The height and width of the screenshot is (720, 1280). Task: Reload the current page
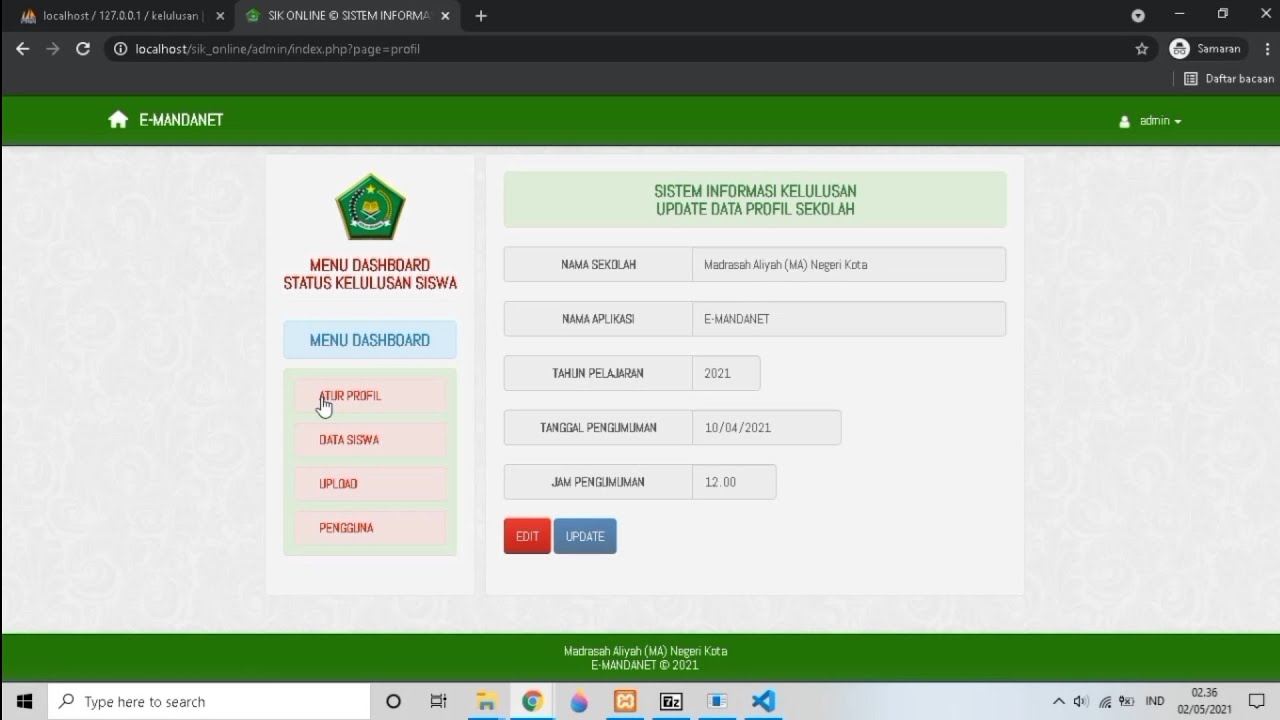coord(83,47)
